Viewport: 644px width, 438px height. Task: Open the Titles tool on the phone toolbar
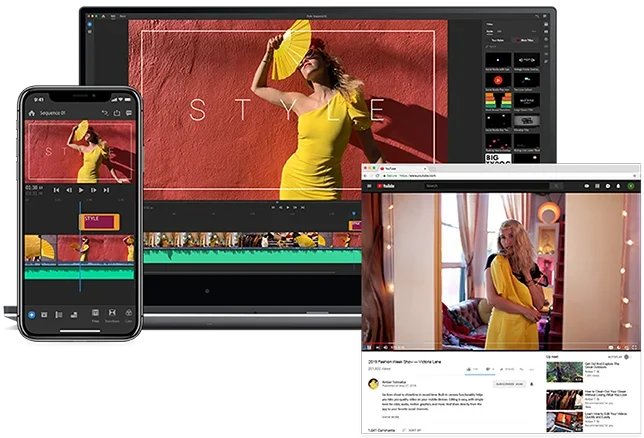tap(95, 315)
